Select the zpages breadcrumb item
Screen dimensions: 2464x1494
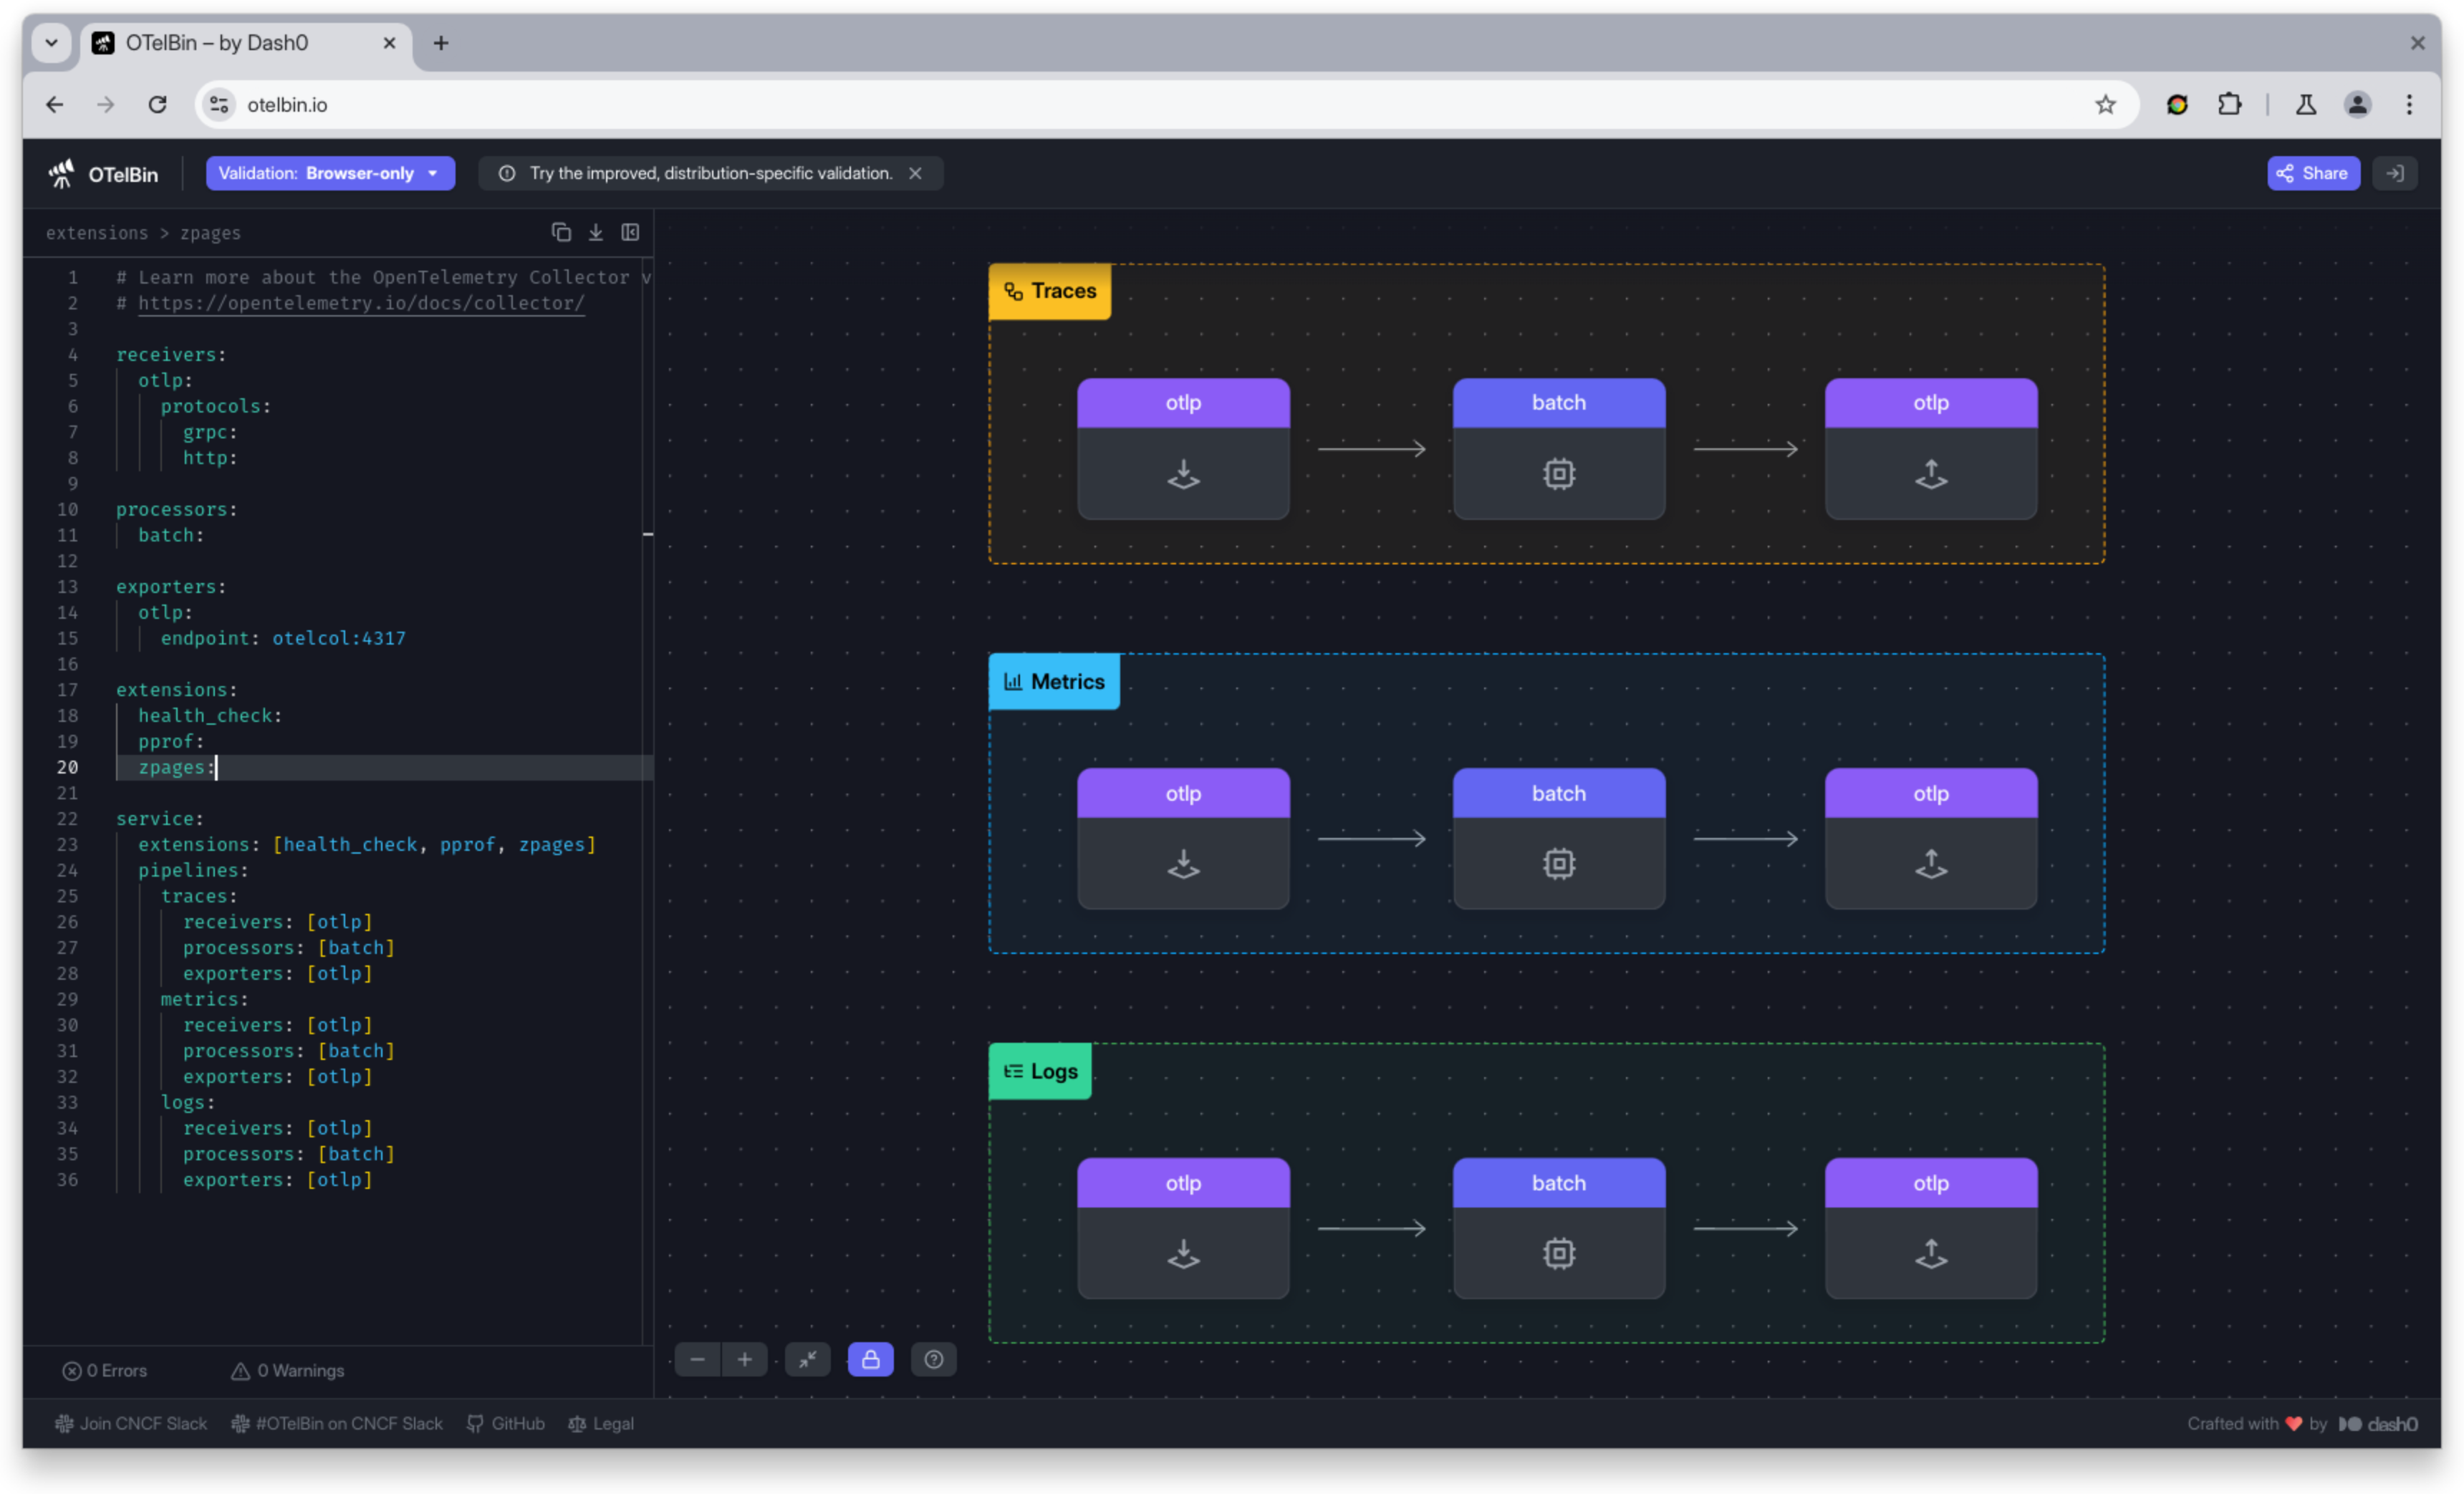(x=210, y=233)
